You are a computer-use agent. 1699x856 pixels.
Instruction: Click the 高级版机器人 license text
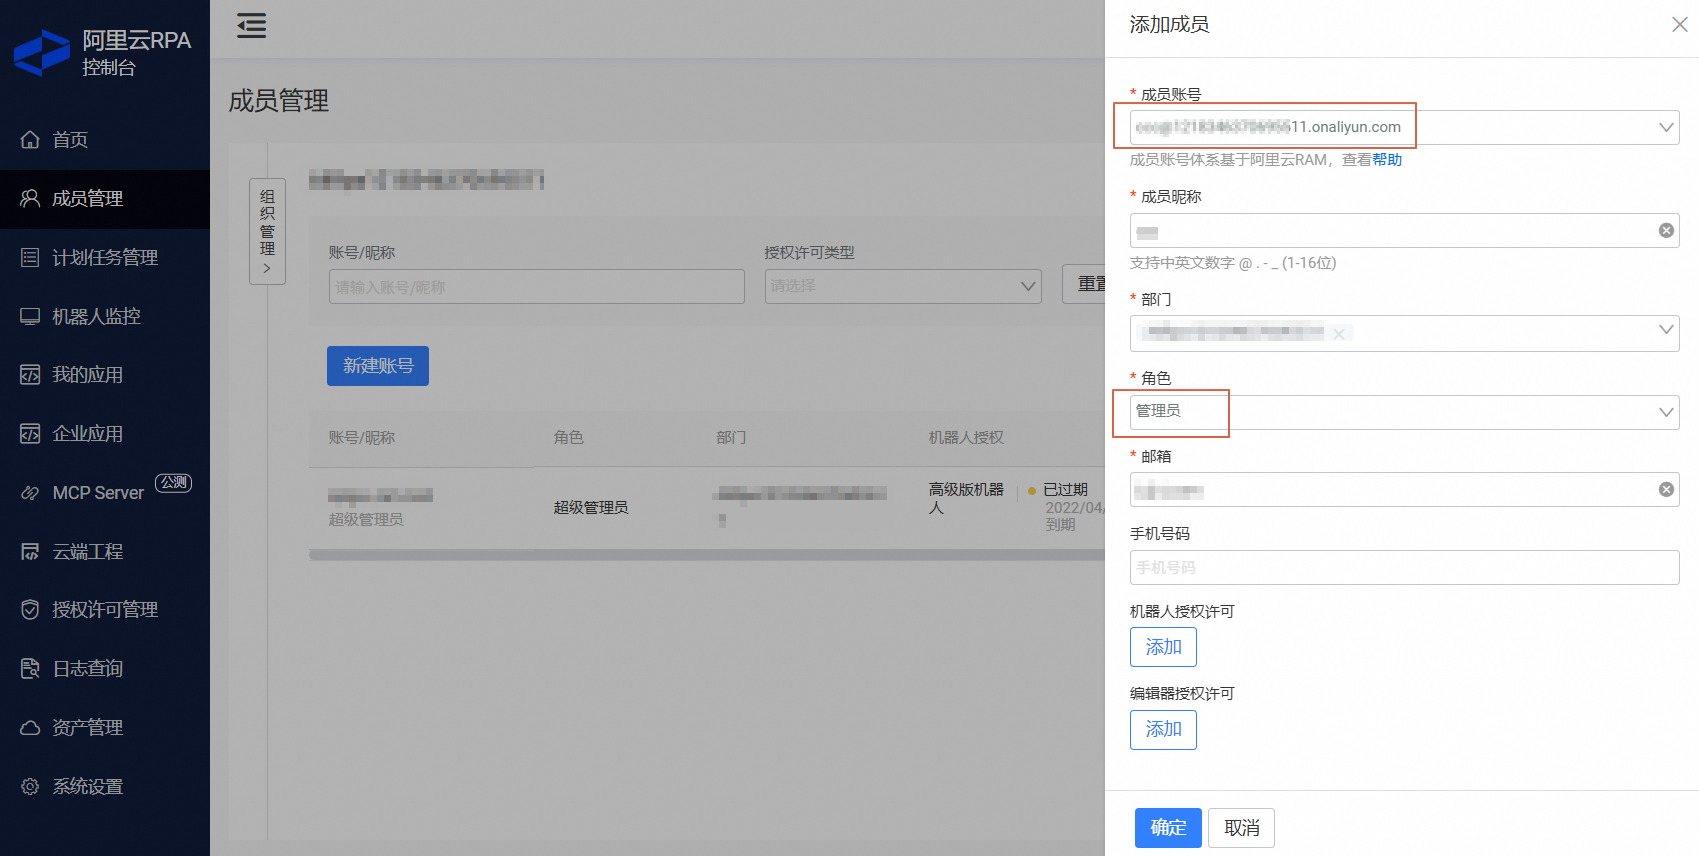tap(966, 498)
